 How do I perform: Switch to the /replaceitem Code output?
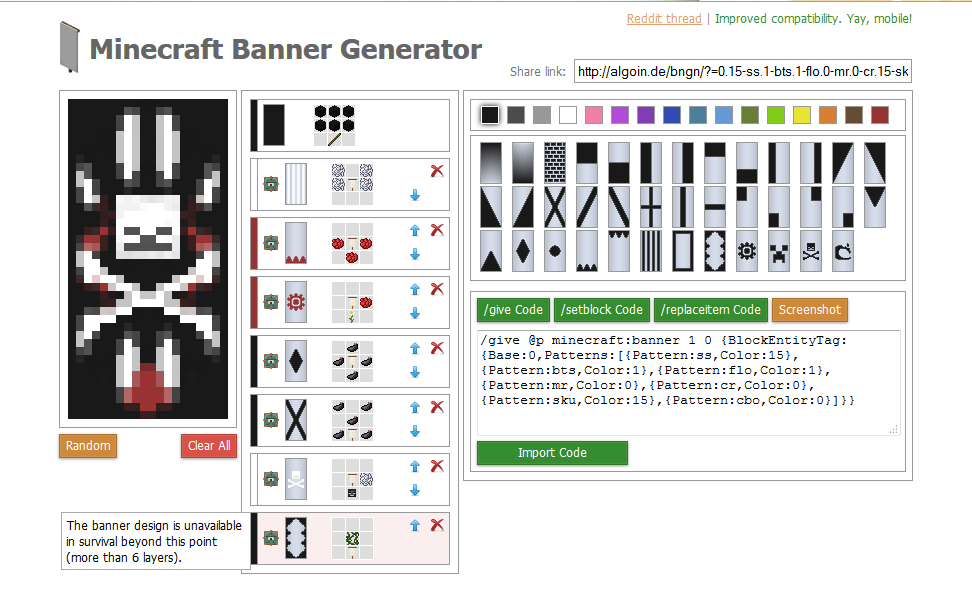tap(709, 310)
